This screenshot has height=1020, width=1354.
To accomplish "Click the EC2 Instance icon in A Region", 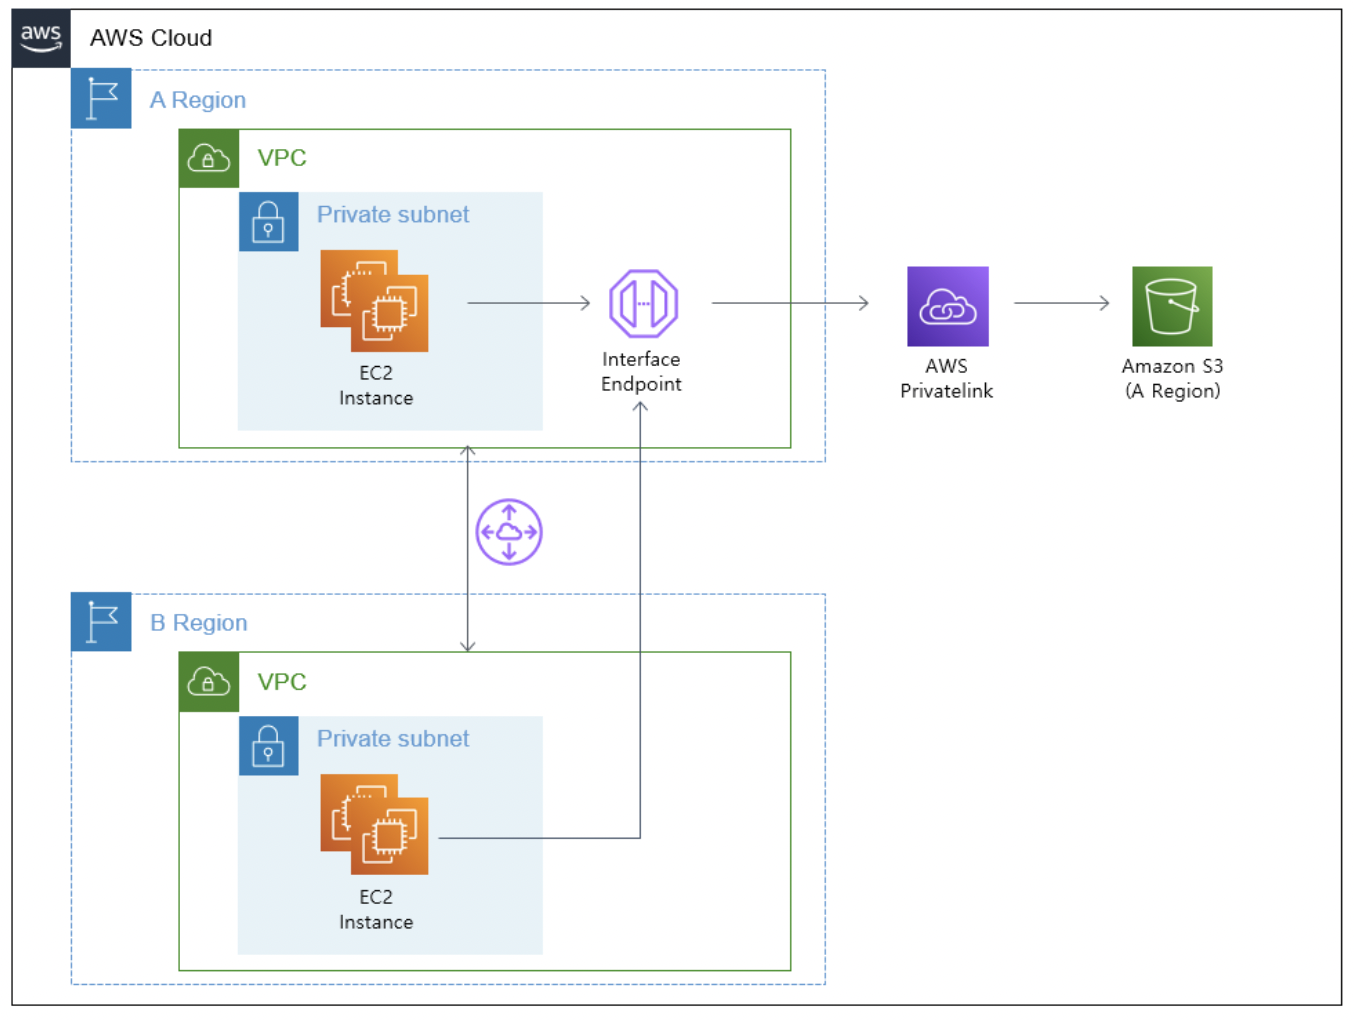I will (x=374, y=301).
